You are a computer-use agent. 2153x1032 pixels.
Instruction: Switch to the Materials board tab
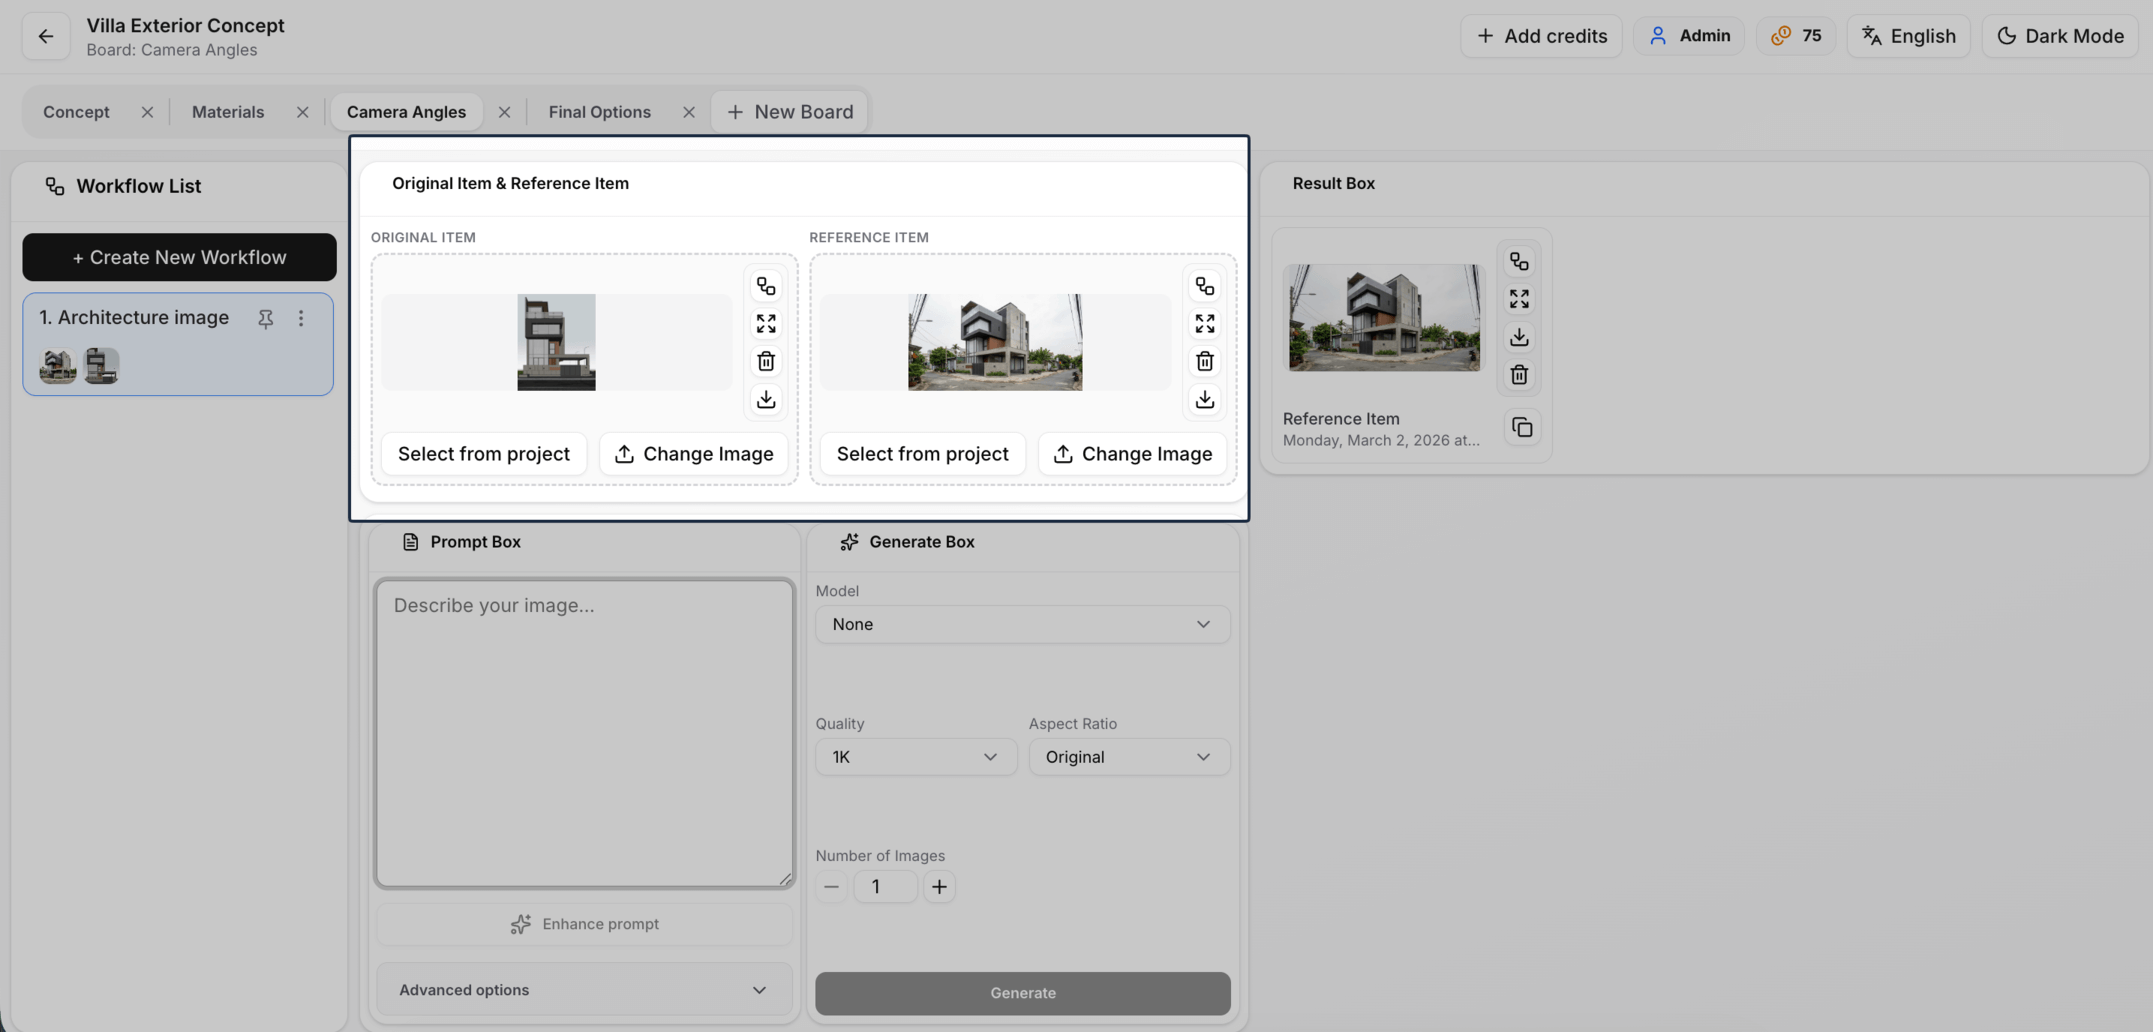click(x=228, y=112)
